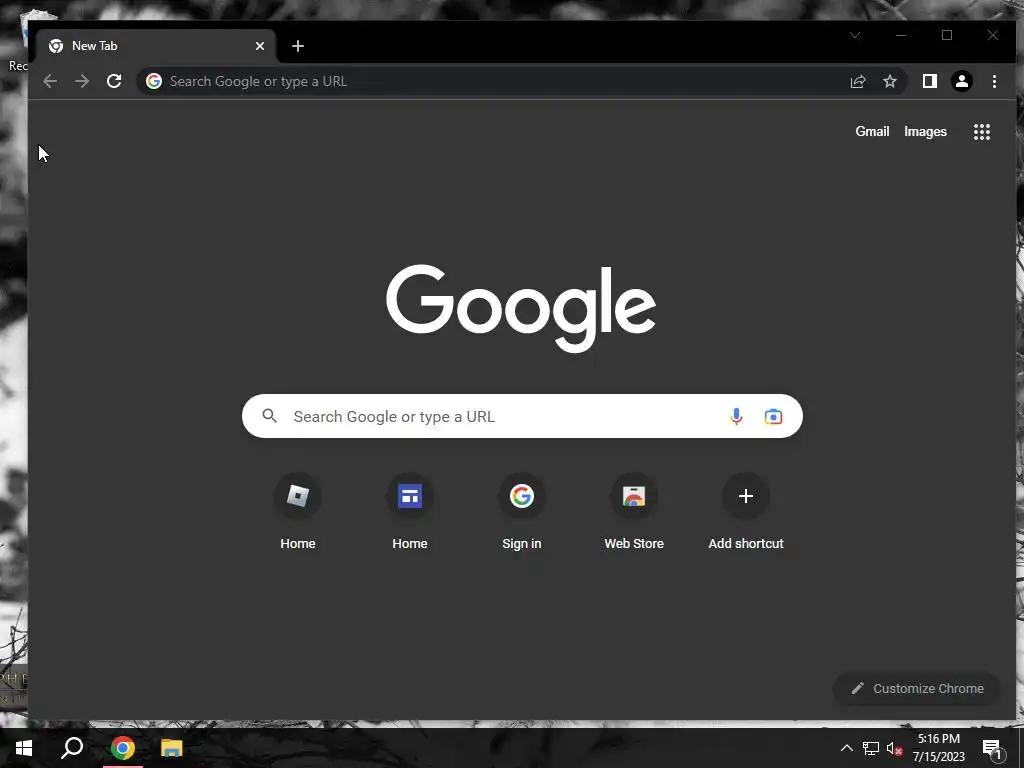
Task: Open a new tab with plus button
Action: point(298,46)
